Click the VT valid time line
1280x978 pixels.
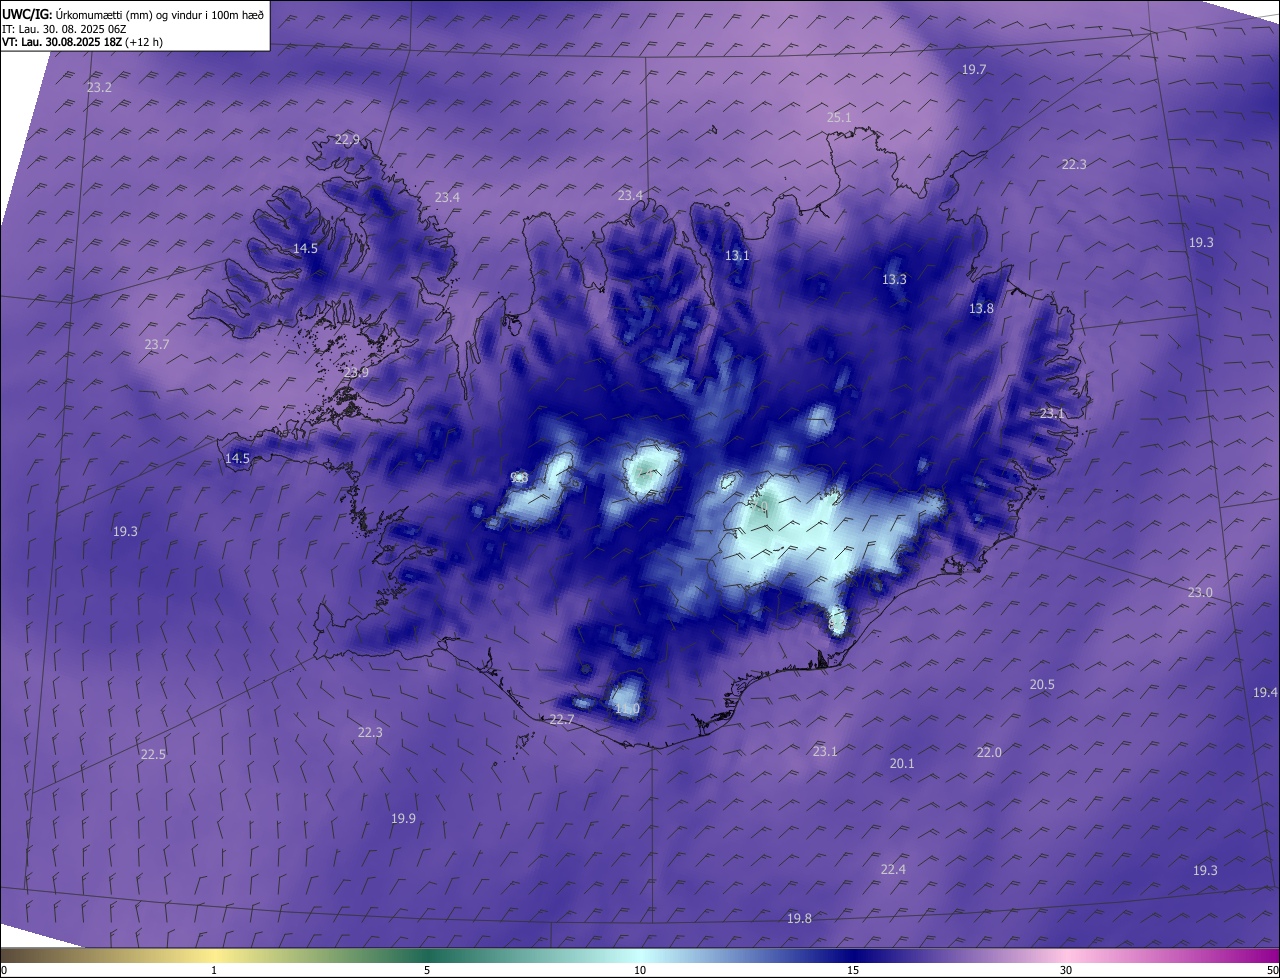[82, 42]
